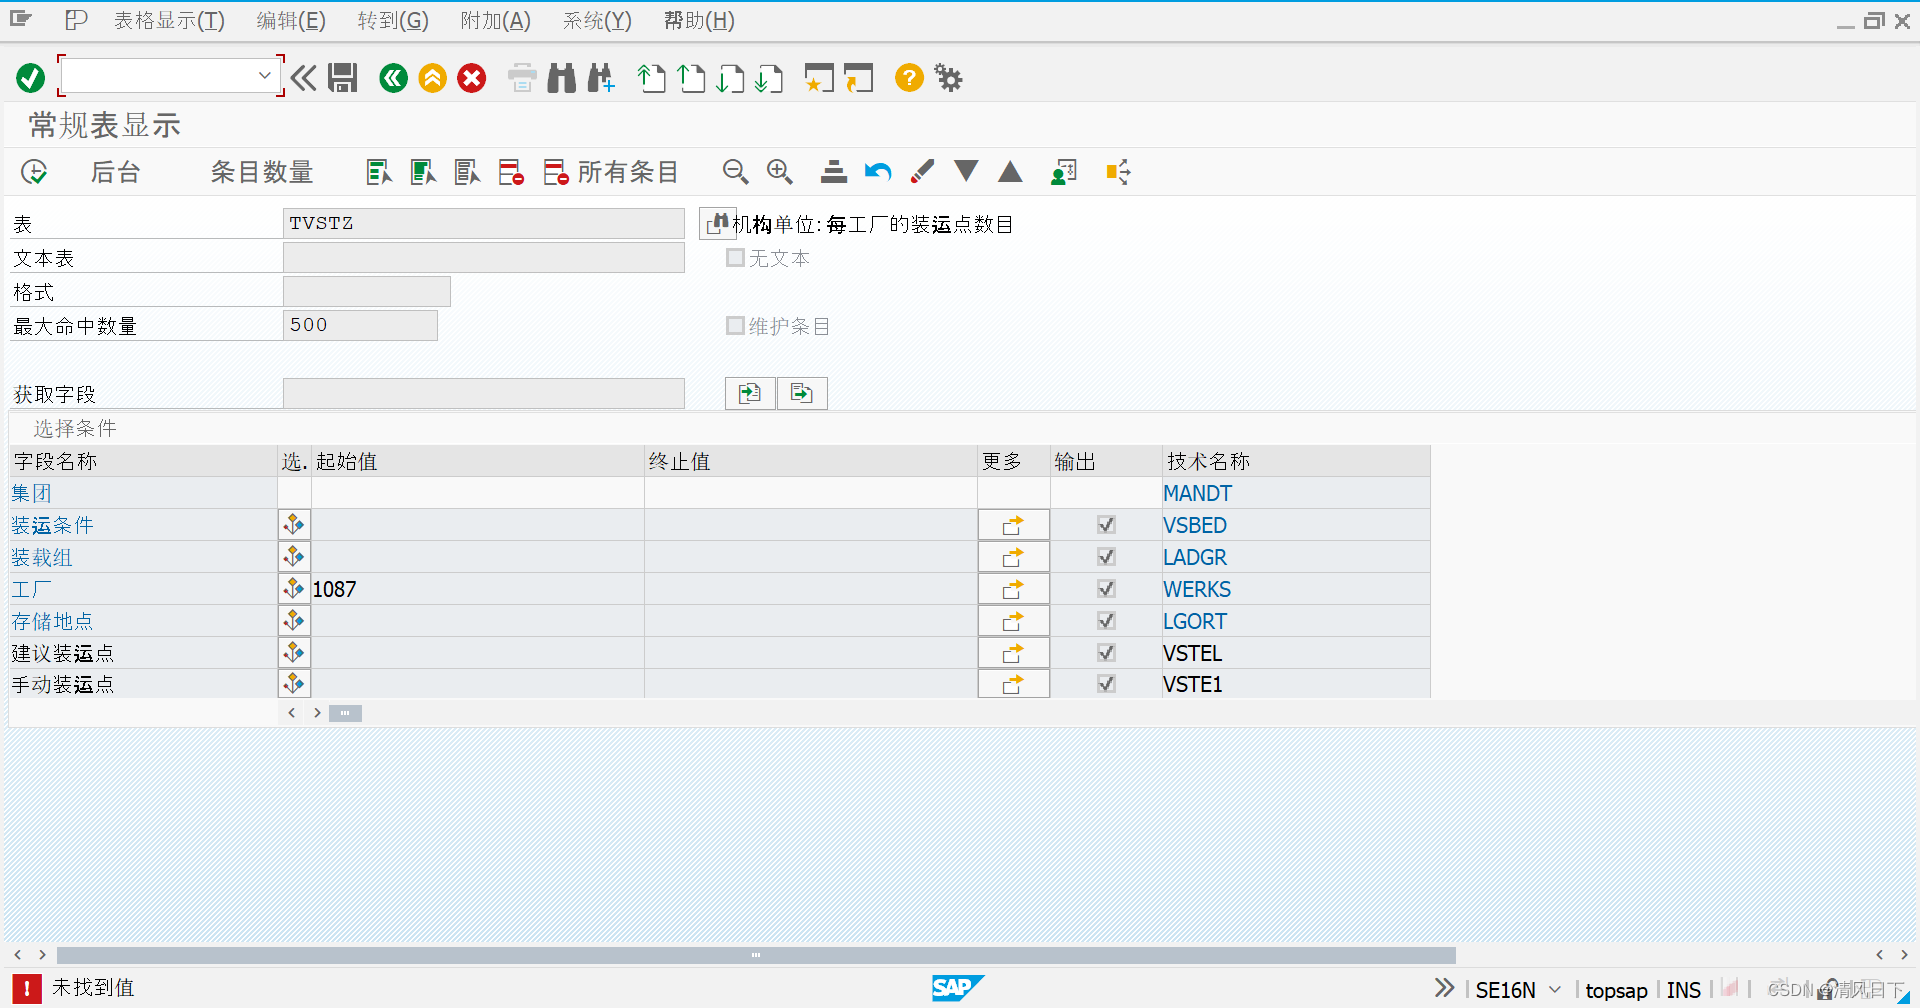Open the Find (binoculars) search
The height and width of the screenshot is (1008, 1920).
point(562,78)
